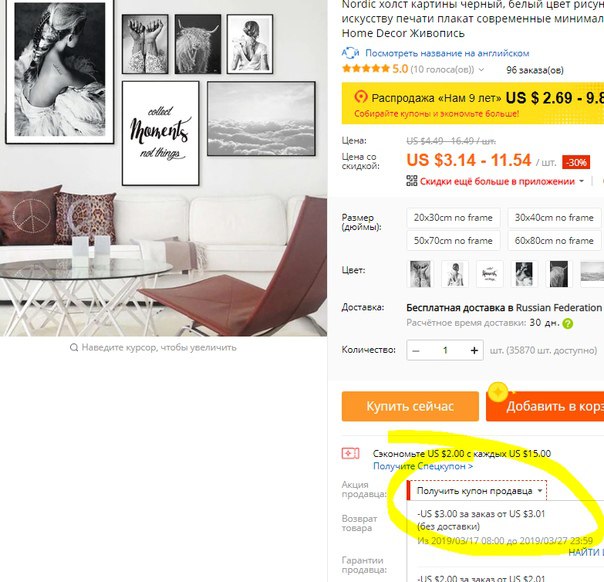Viewport: 604px width, 582px height.
Task: Click the QR code icon for app discounts
Action: click(412, 181)
